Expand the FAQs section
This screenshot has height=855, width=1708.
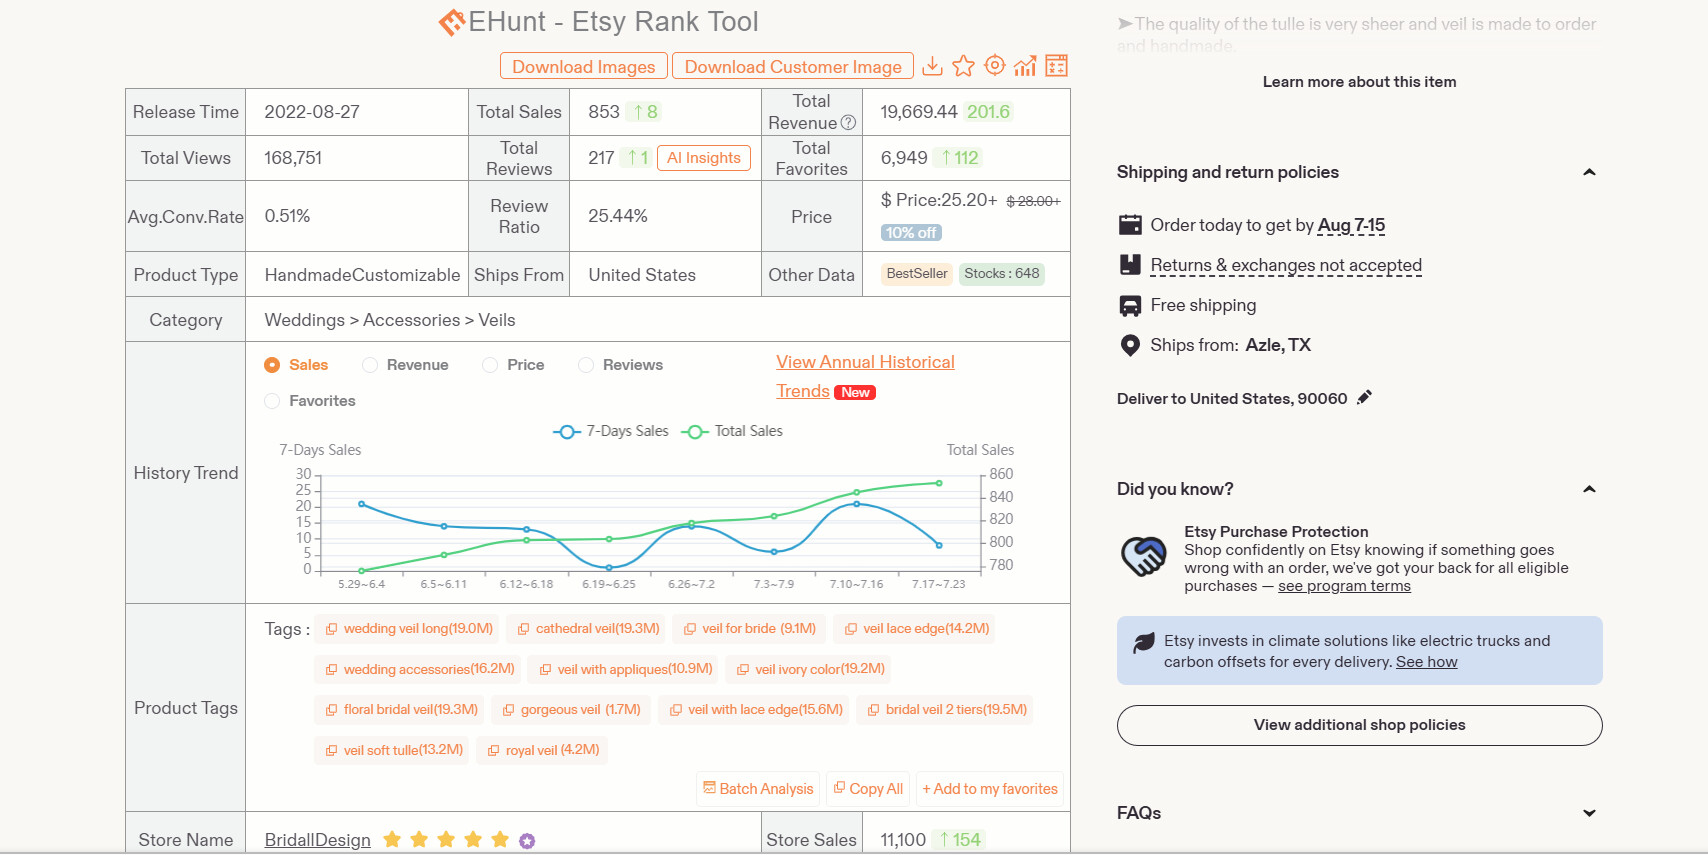(x=1589, y=813)
